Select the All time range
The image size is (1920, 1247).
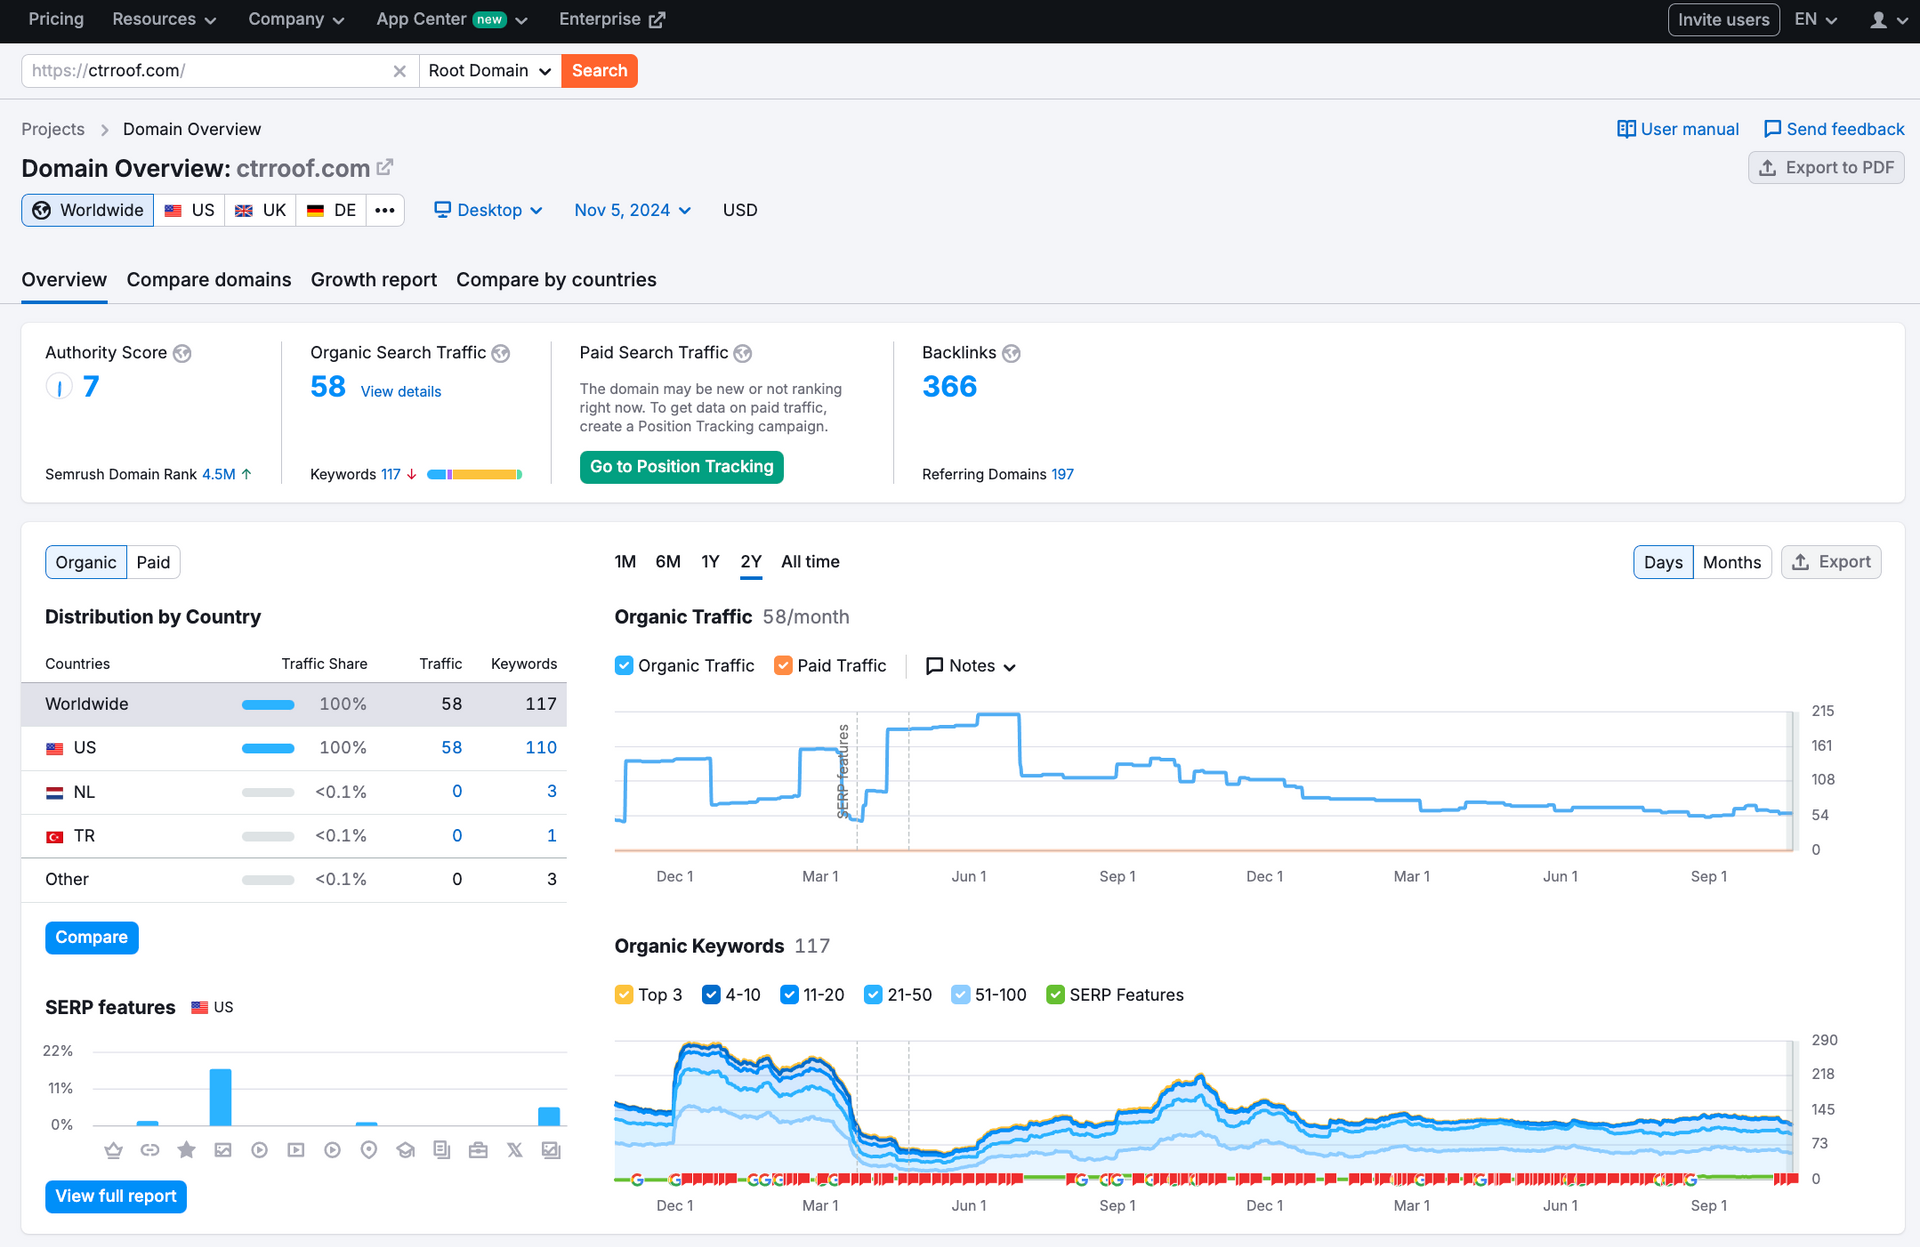[810, 562]
